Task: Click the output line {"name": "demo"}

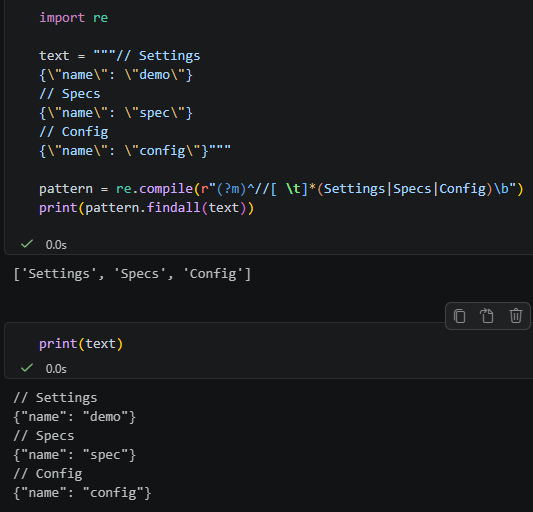Action: click(75, 417)
